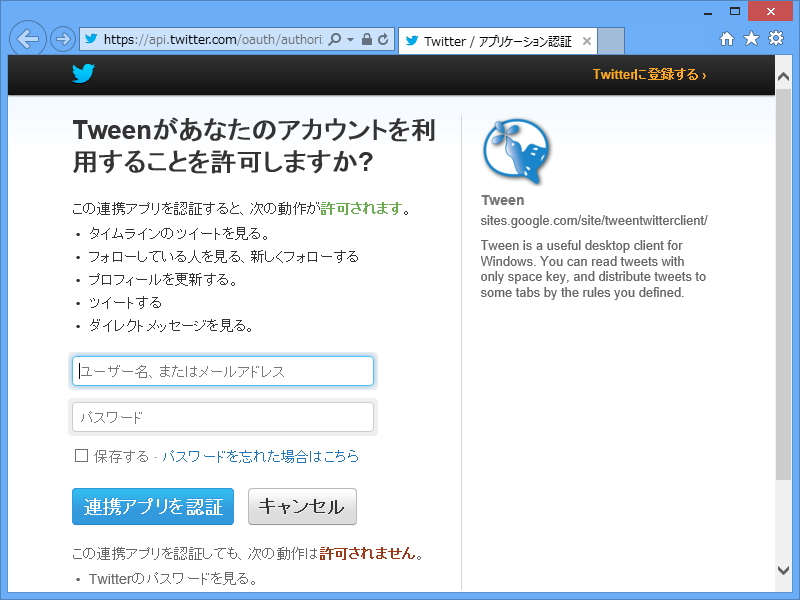Click the 連携アプリを認証 button
This screenshot has height=600, width=800.
(152, 506)
